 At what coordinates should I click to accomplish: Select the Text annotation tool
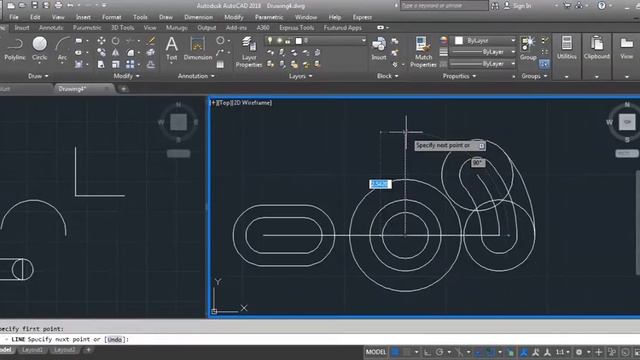(171, 49)
